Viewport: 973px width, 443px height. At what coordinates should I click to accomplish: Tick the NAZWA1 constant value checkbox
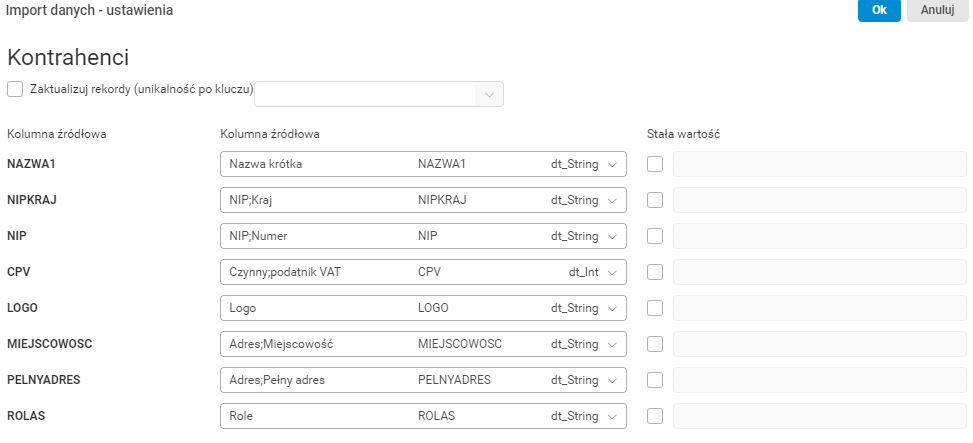point(655,164)
